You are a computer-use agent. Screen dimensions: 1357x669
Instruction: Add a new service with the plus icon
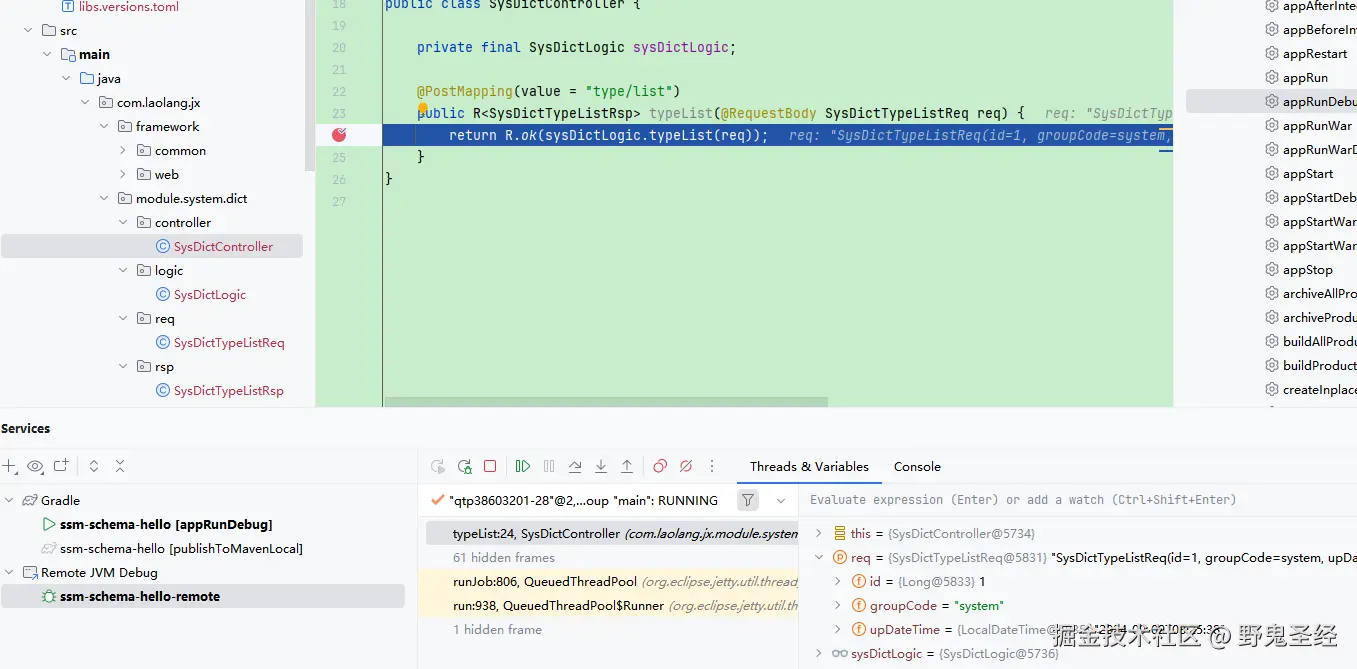[9, 466]
